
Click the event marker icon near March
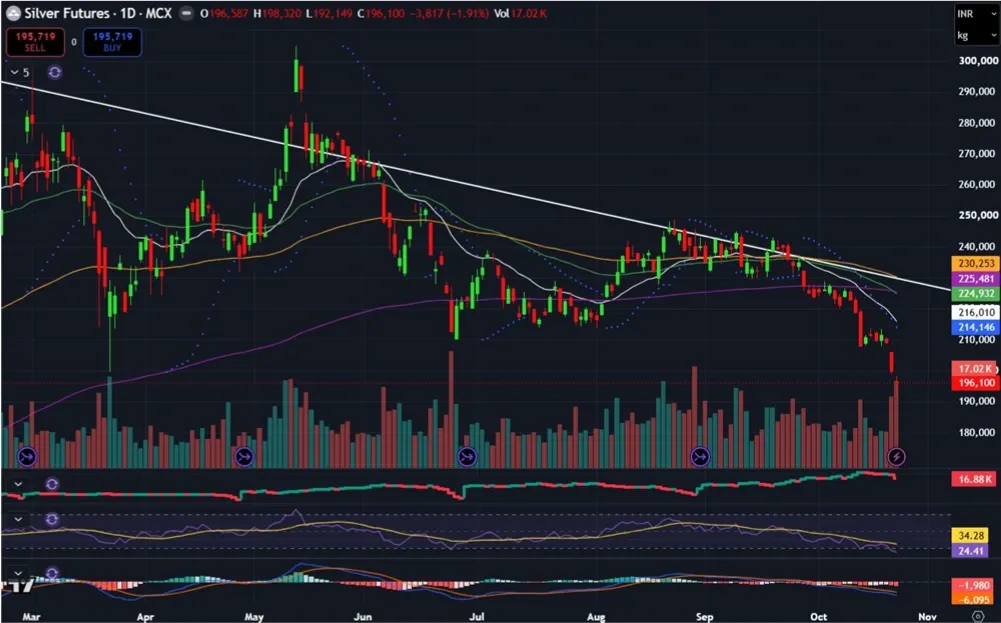click(27, 456)
